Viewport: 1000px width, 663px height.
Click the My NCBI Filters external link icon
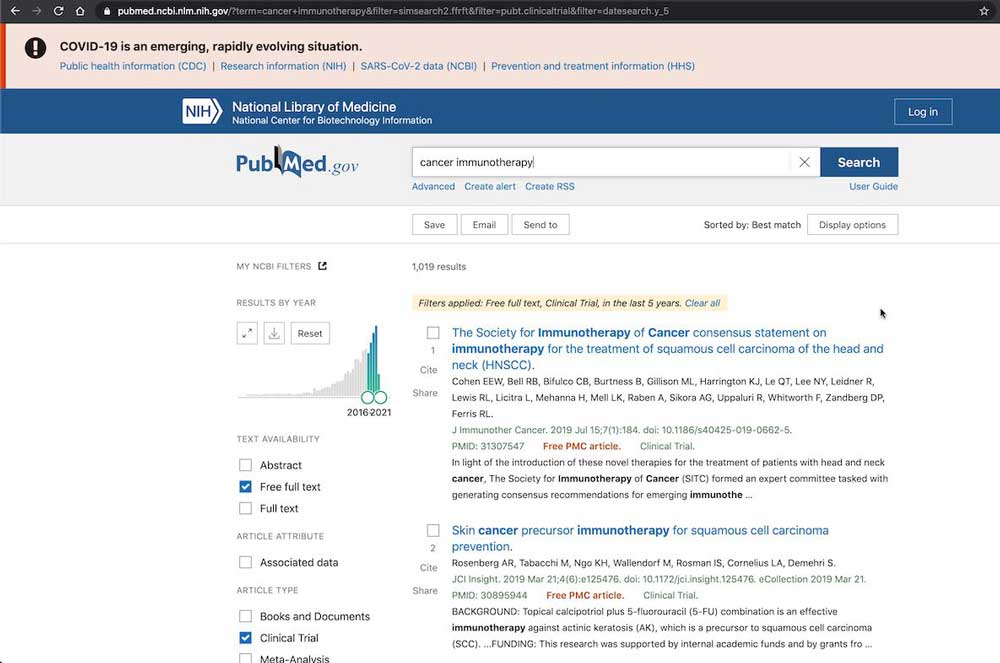(x=322, y=266)
